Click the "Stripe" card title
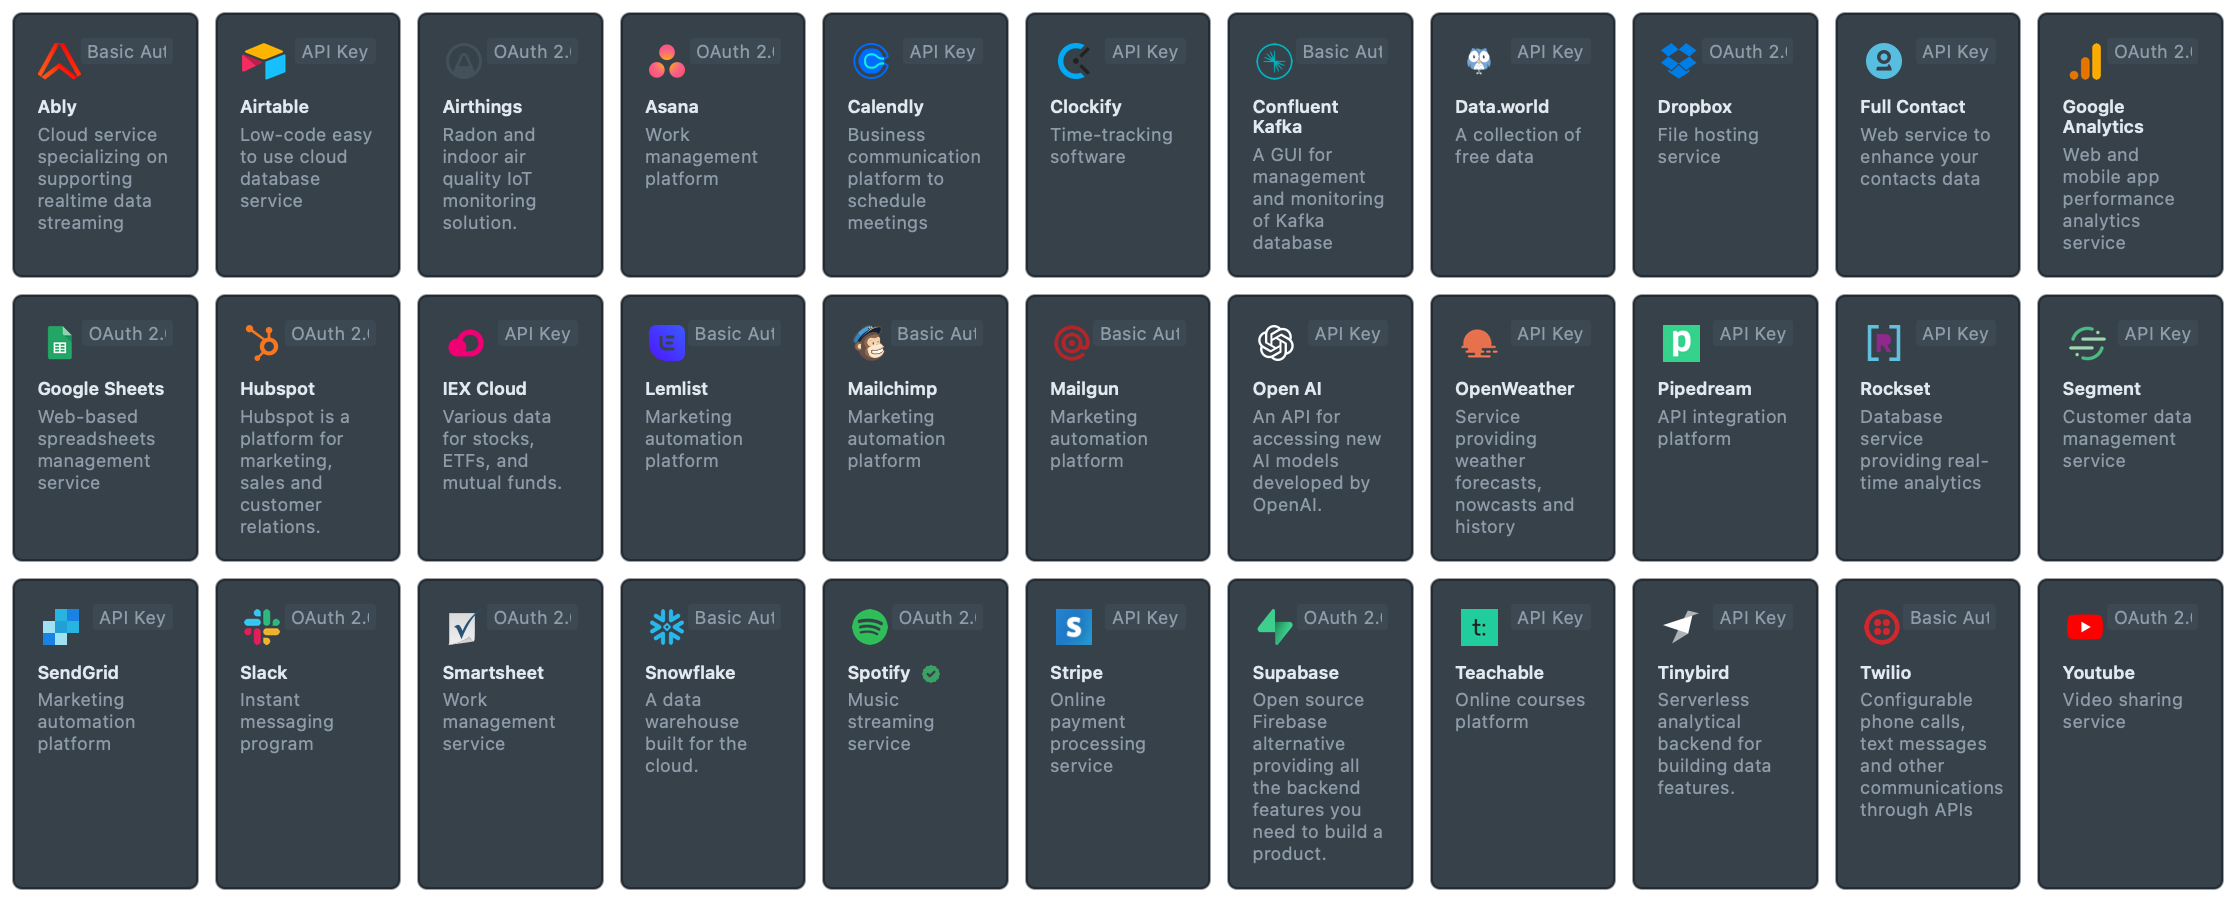The height and width of the screenshot is (901, 2240). pos(1076,673)
